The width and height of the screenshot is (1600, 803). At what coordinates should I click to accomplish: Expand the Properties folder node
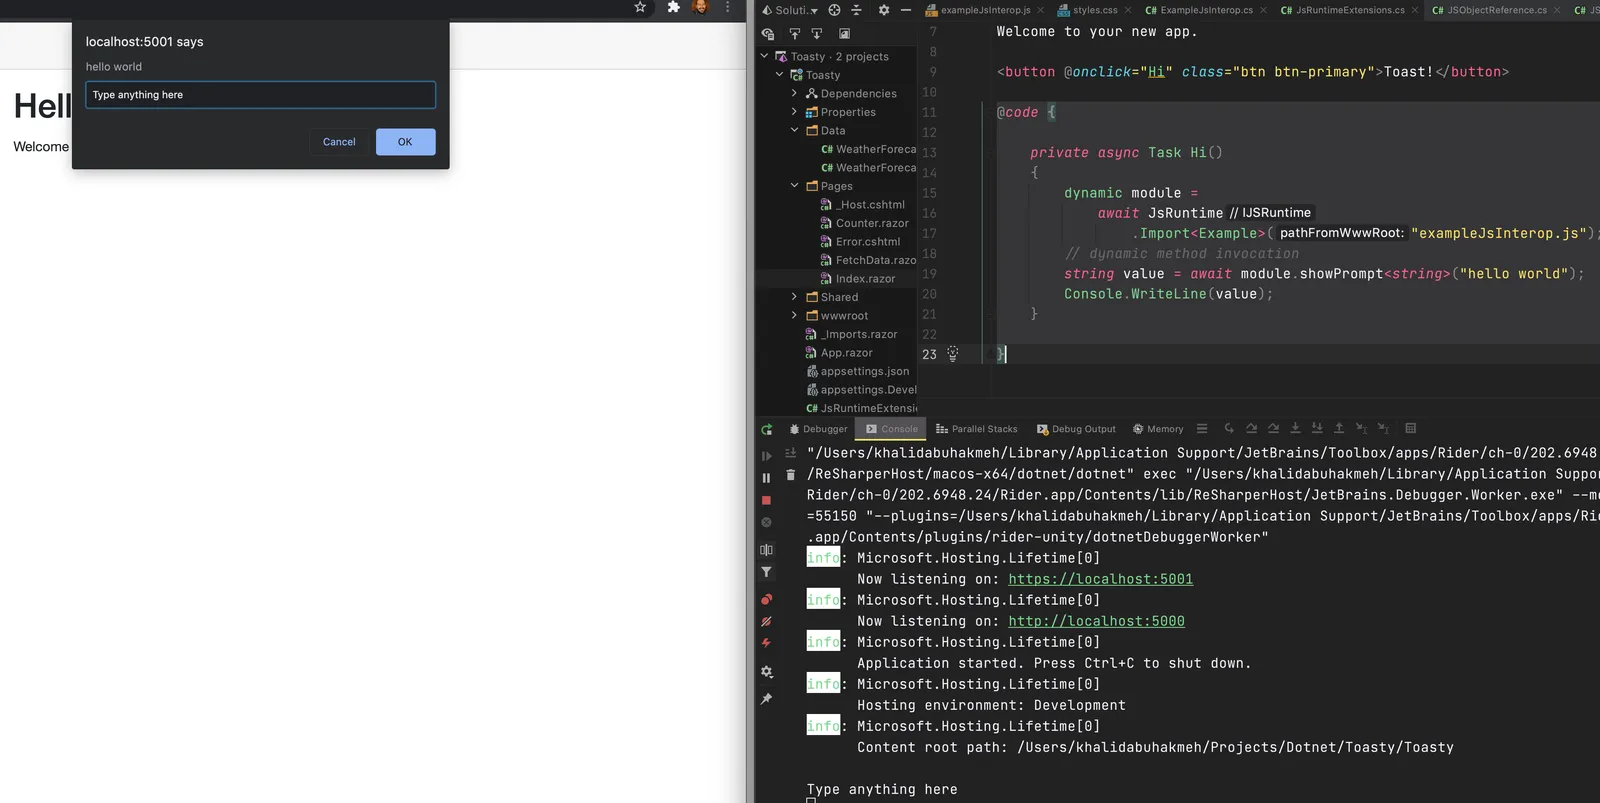[795, 112]
